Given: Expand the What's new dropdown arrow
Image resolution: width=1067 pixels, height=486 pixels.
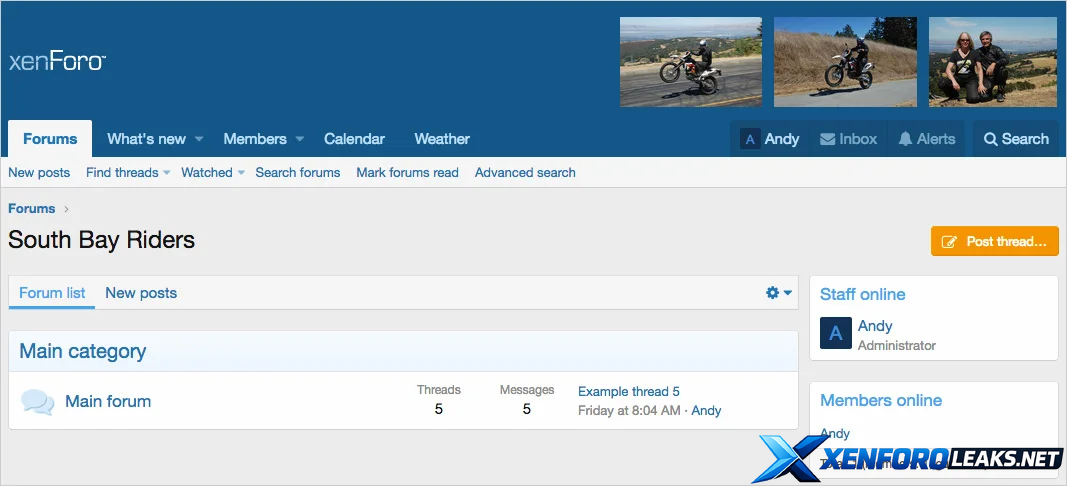Looking at the screenshot, I should tap(199, 139).
